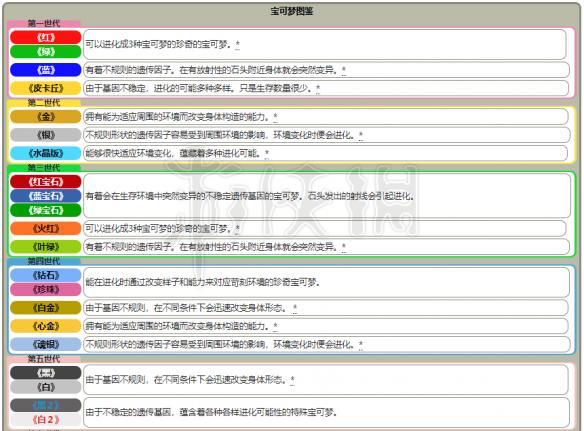Click the 银 entry starting 不规则形状
The height and width of the screenshot is (431, 584).
(220, 135)
